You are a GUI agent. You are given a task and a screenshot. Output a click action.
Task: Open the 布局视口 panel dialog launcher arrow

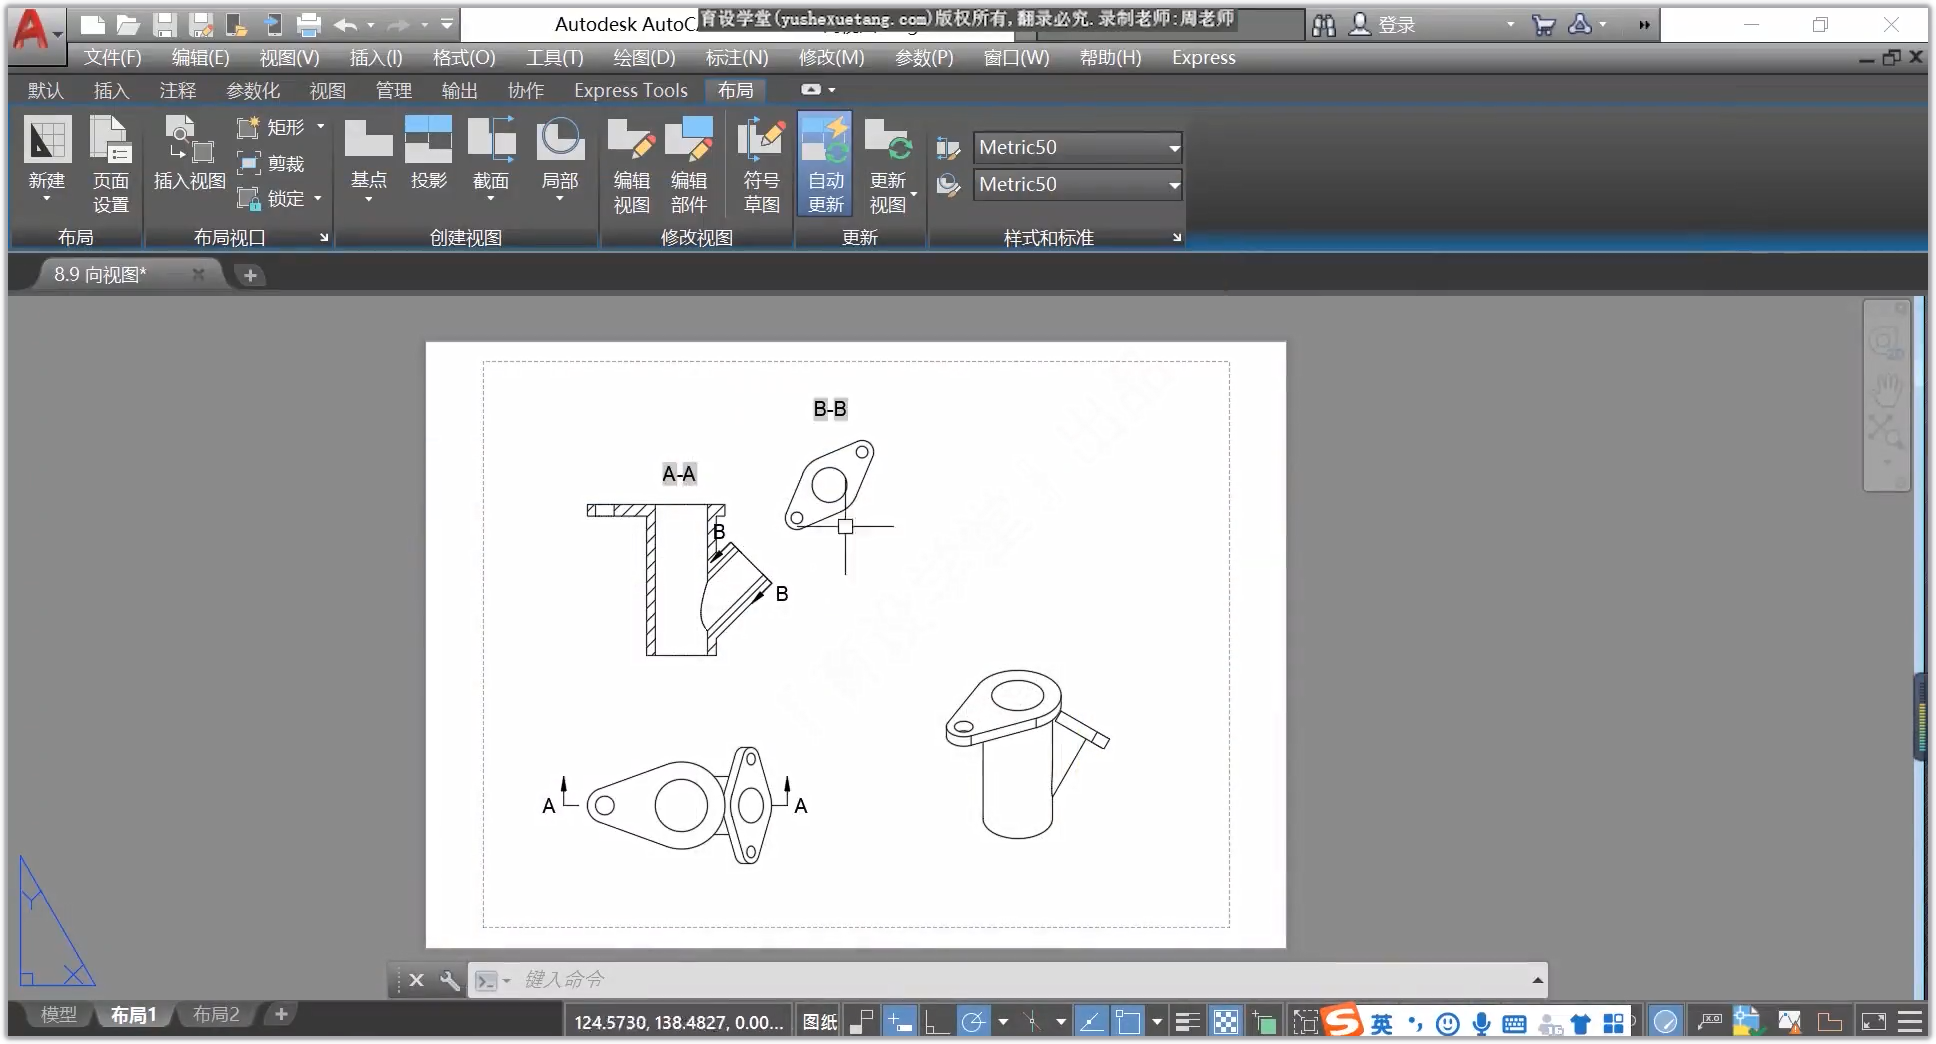coord(324,238)
